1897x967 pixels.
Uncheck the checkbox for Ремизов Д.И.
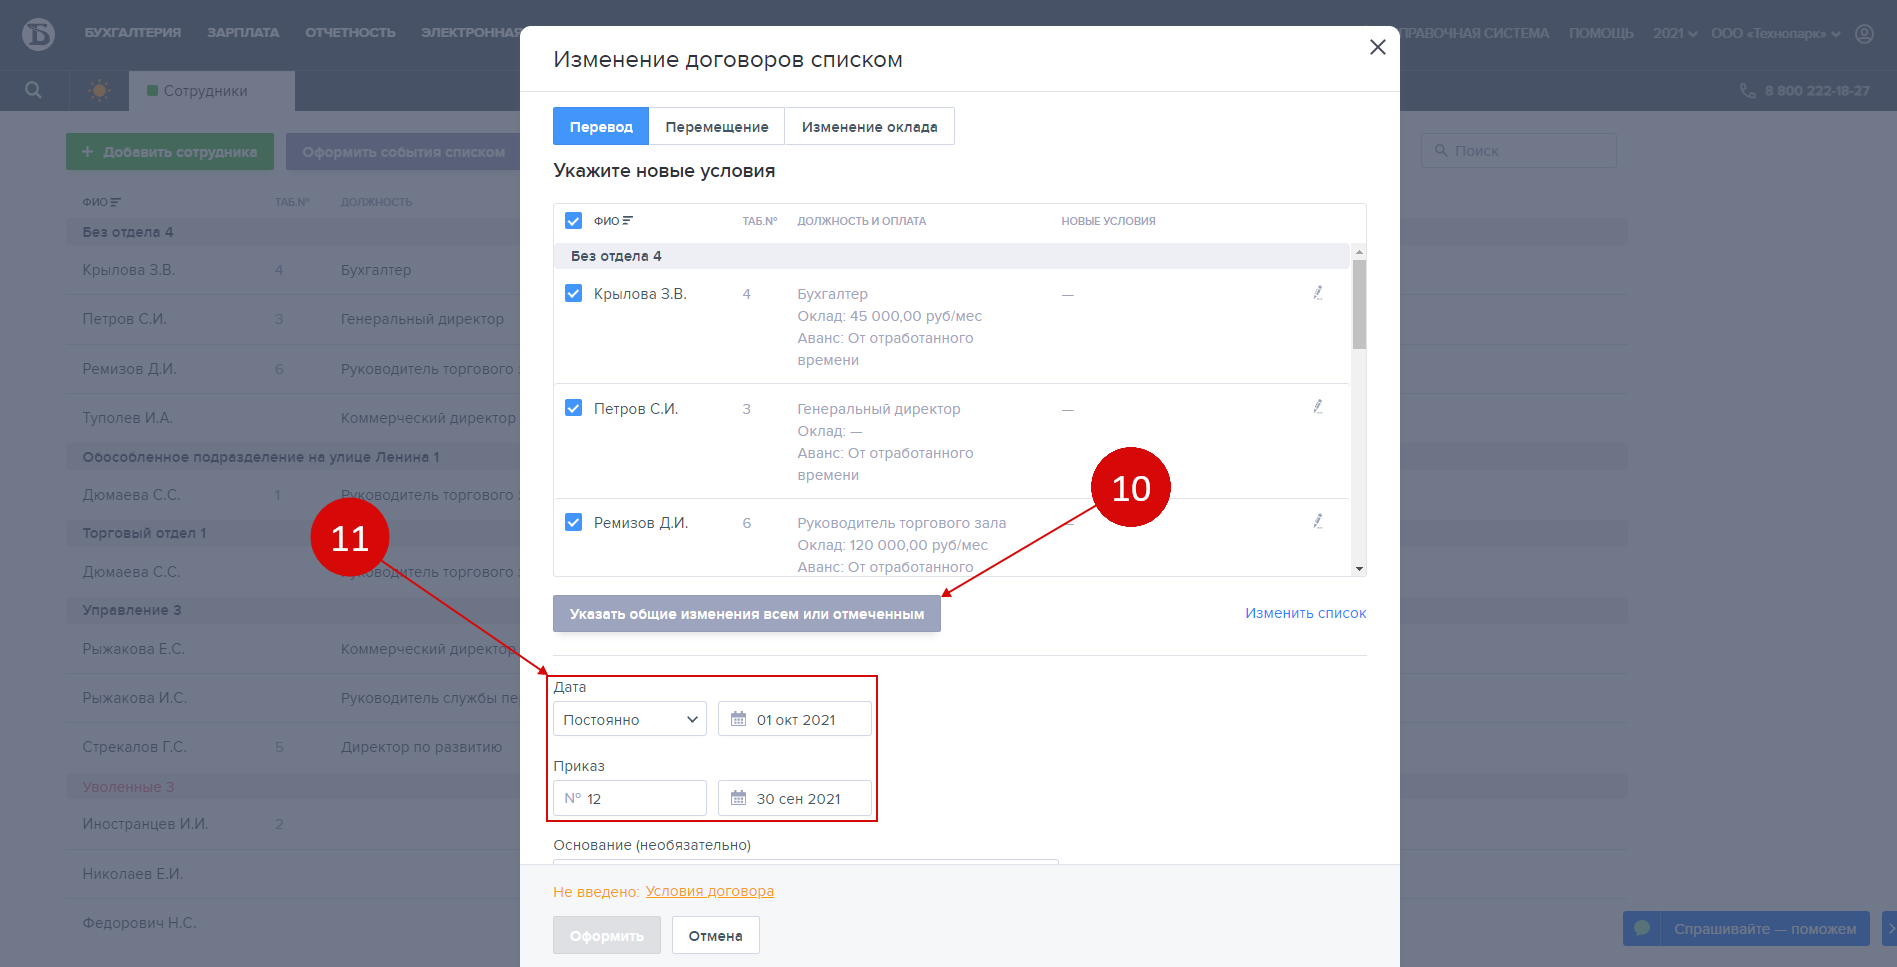[573, 522]
